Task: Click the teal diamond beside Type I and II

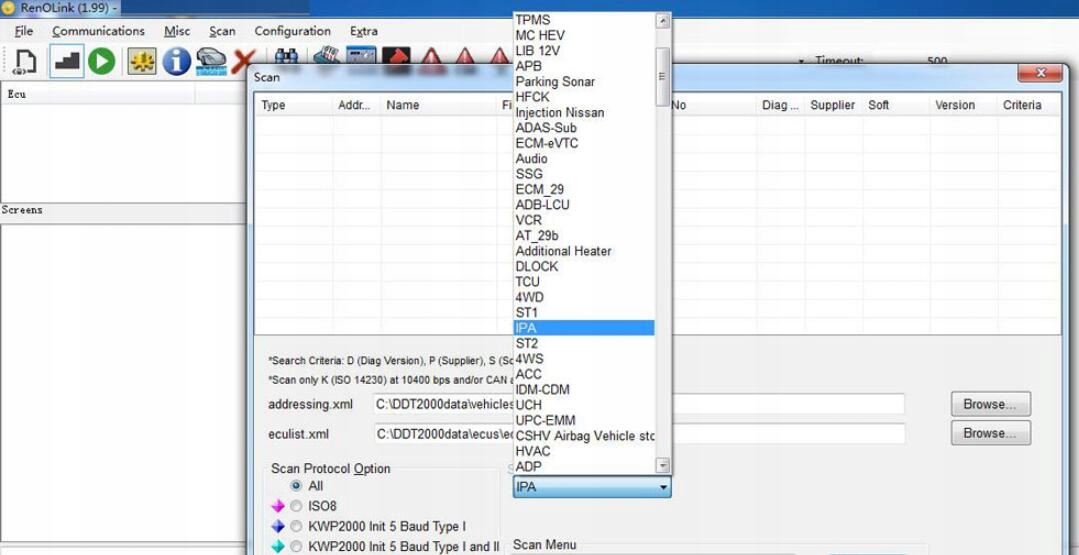Action: [278, 547]
